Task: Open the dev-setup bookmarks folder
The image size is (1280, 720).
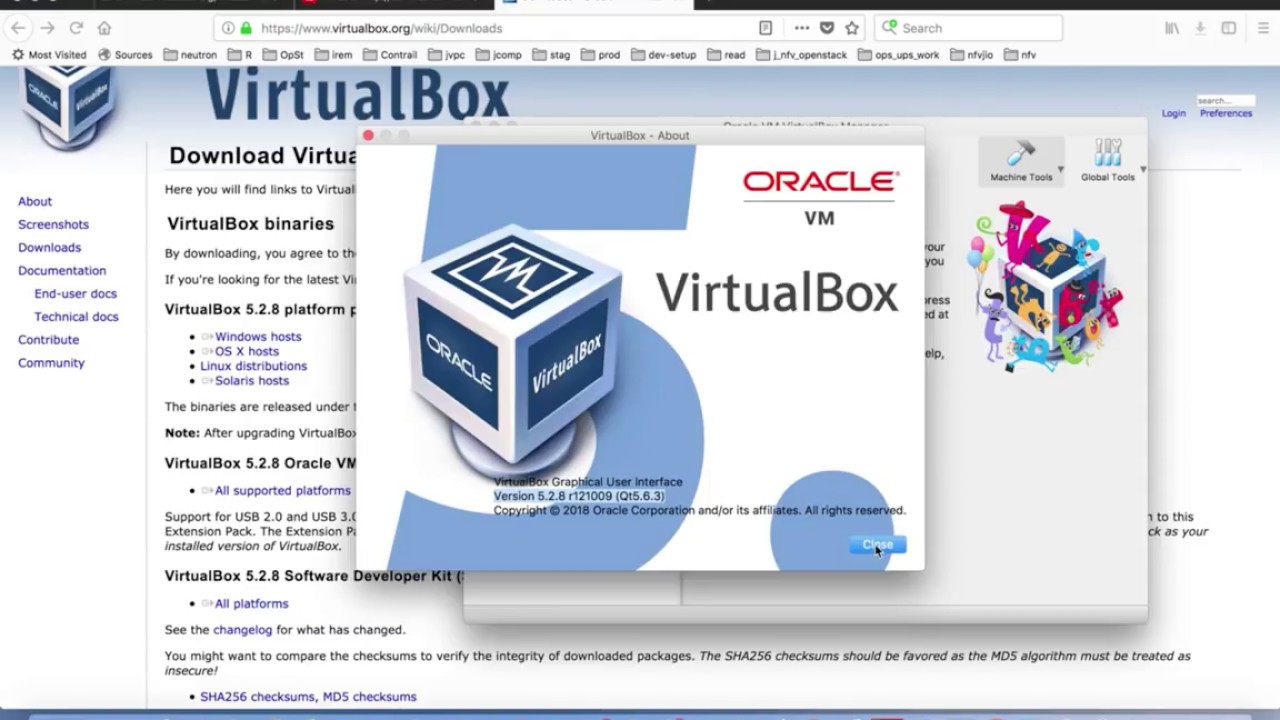Action: tap(663, 55)
